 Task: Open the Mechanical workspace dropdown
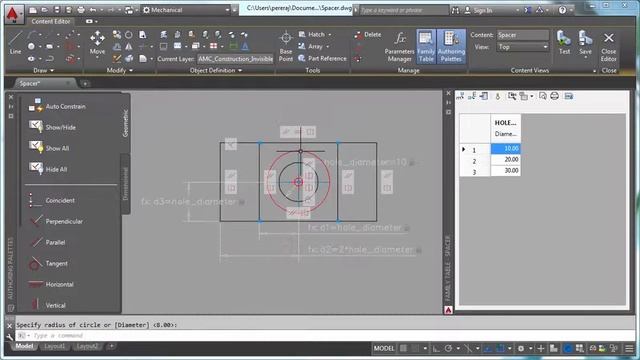tap(187, 10)
